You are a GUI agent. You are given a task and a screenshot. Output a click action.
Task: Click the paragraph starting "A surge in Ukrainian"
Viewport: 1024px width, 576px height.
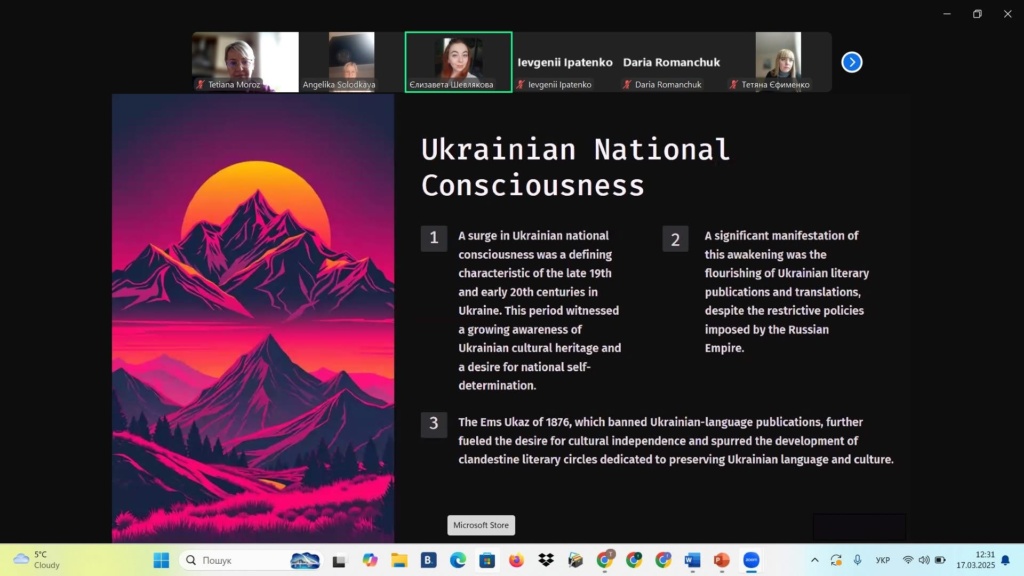539,311
